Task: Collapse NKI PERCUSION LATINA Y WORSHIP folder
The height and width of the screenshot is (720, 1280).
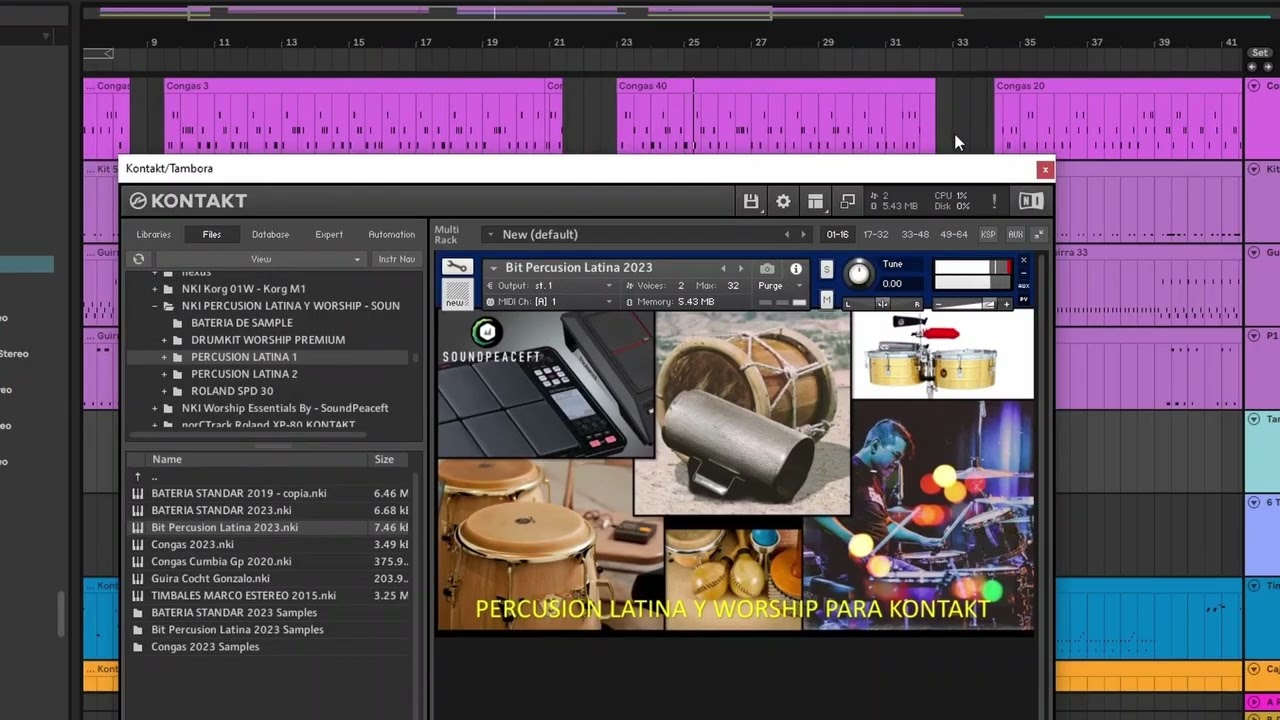Action: (155, 306)
